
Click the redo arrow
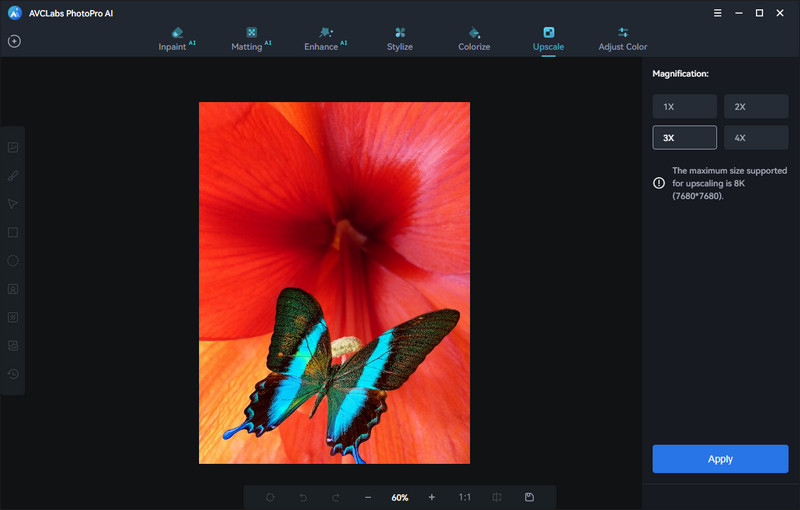point(335,497)
